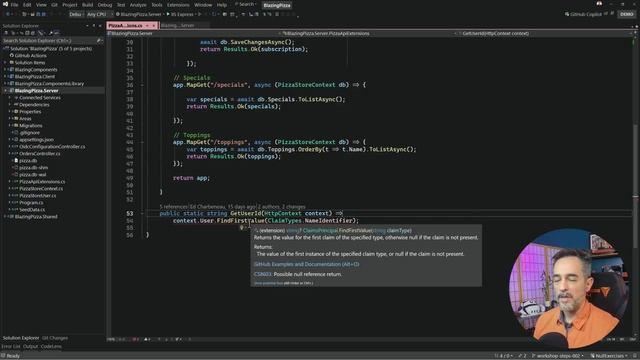Open the File menu
The width and height of the screenshot is (640, 360).
[14, 5]
